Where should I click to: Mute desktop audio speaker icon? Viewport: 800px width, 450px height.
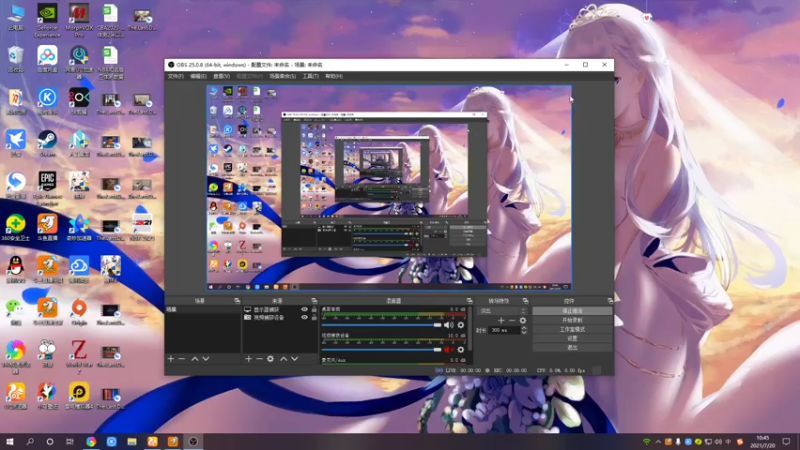pos(448,325)
